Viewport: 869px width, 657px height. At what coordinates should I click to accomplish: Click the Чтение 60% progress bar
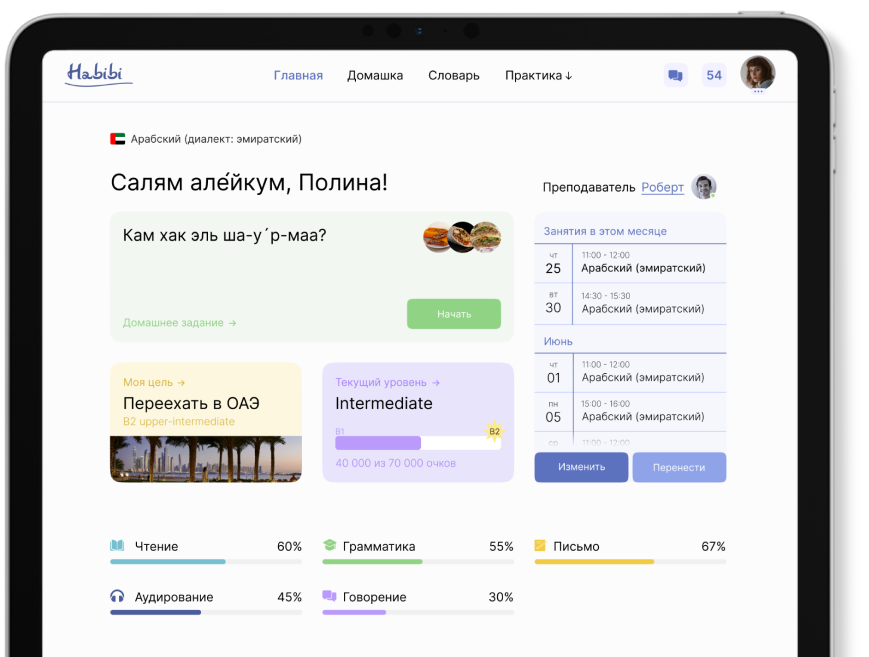[x=206, y=562]
